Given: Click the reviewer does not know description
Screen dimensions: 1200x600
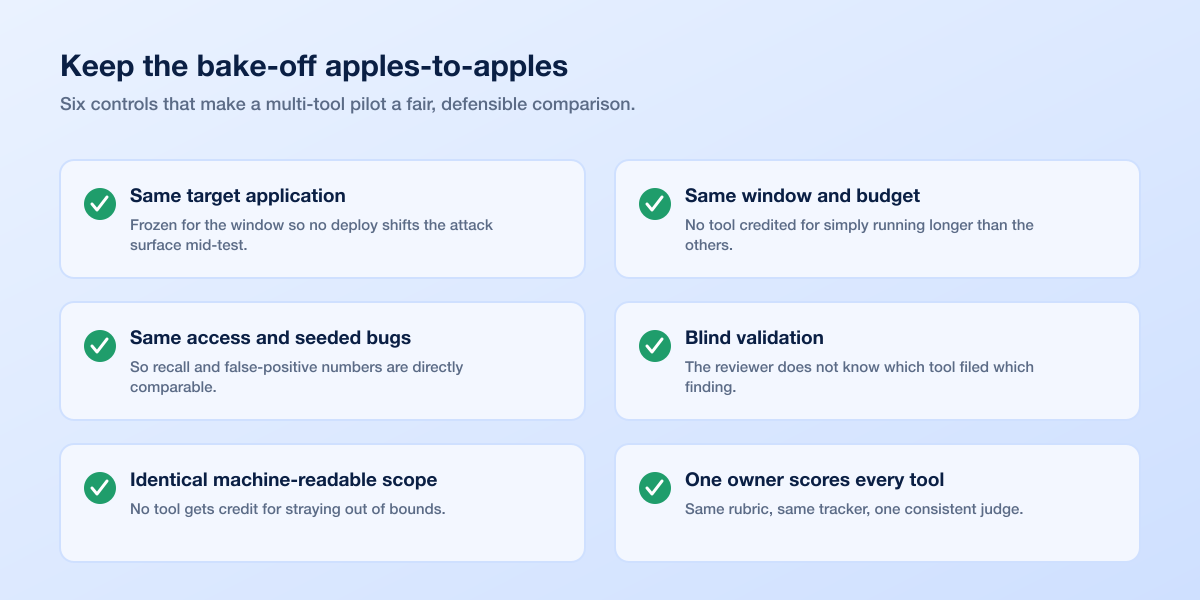Looking at the screenshot, I should tap(859, 377).
